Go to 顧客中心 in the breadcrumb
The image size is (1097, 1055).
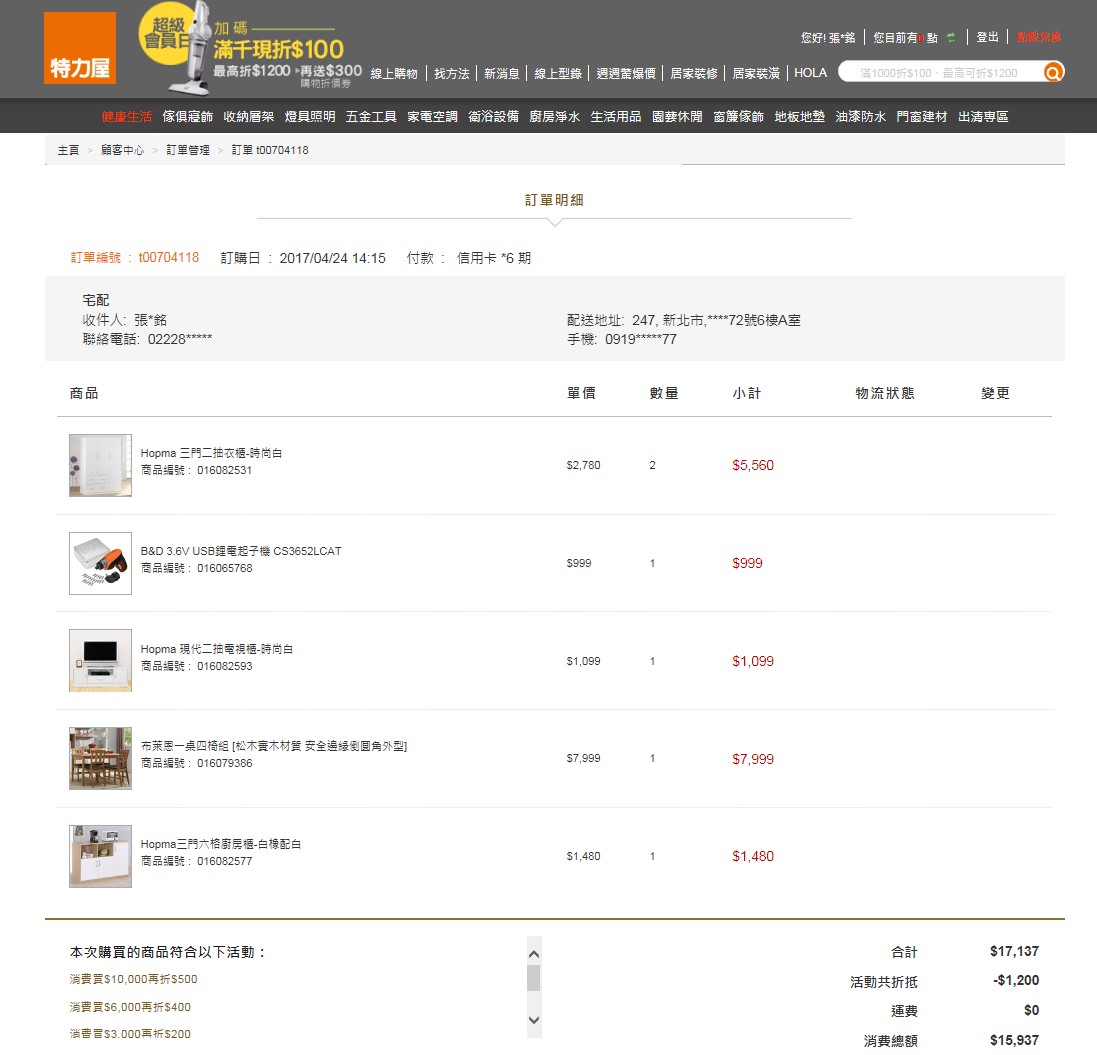point(122,150)
